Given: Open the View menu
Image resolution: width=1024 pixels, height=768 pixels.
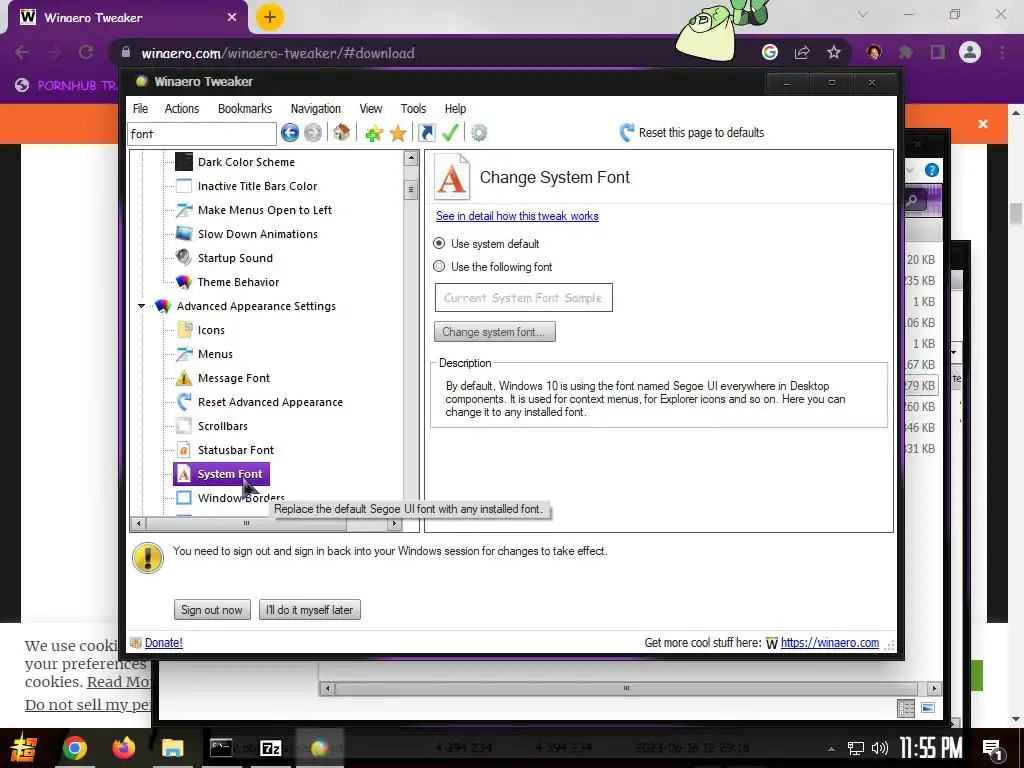Looking at the screenshot, I should [x=370, y=108].
